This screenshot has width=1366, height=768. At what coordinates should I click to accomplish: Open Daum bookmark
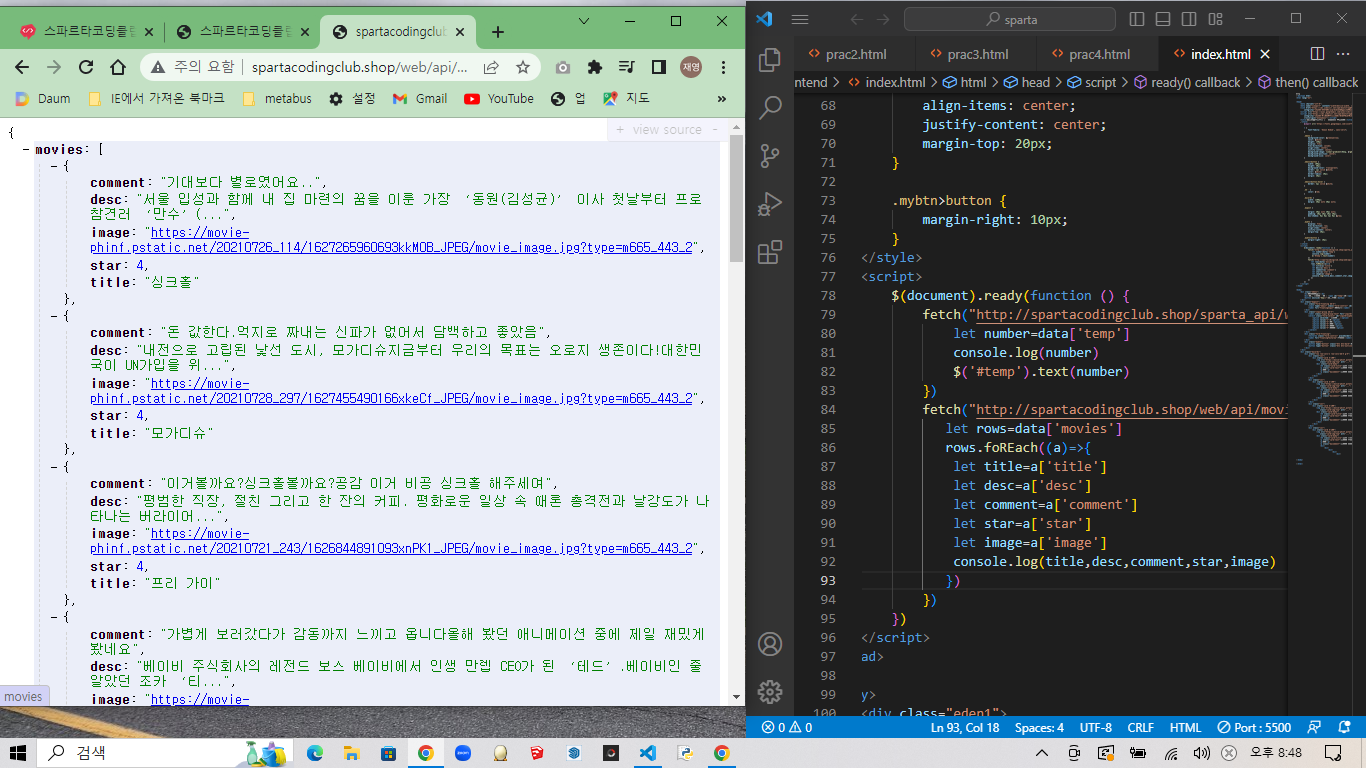(x=43, y=98)
